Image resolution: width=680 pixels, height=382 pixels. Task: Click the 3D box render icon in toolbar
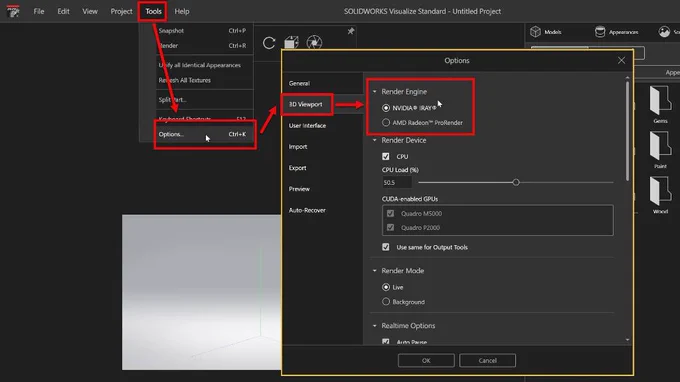[x=291, y=42]
